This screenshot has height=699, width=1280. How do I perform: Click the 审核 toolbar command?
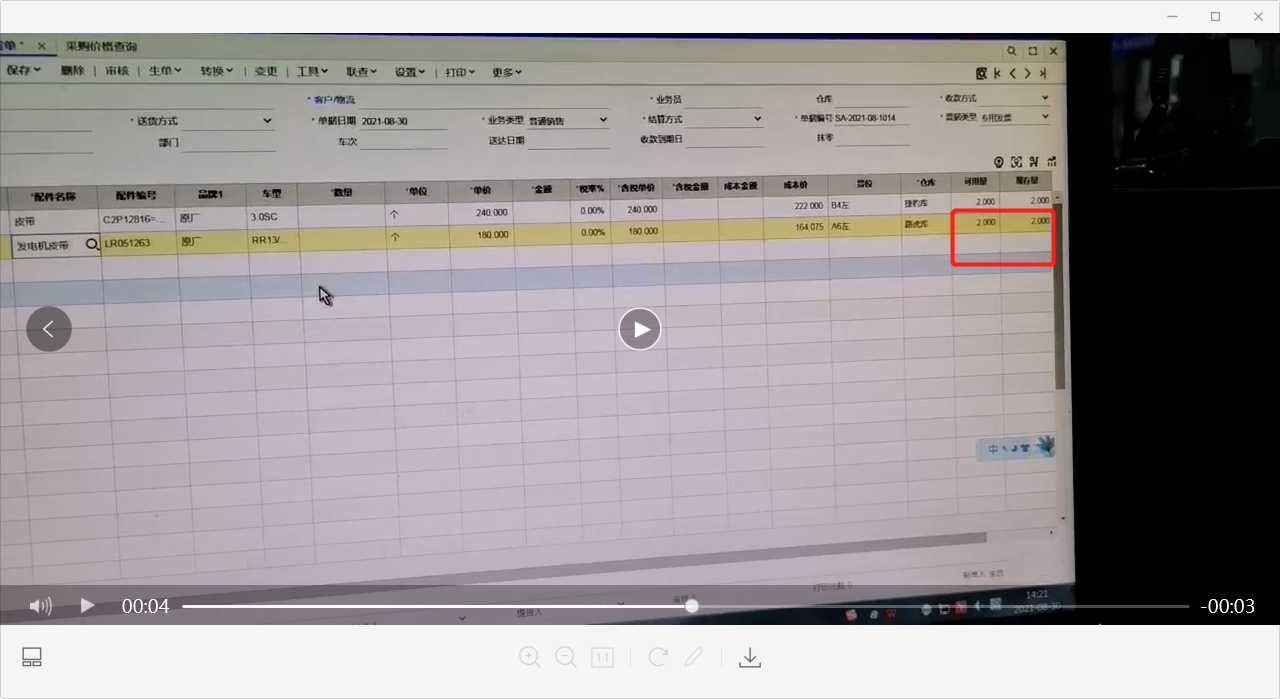click(x=117, y=71)
